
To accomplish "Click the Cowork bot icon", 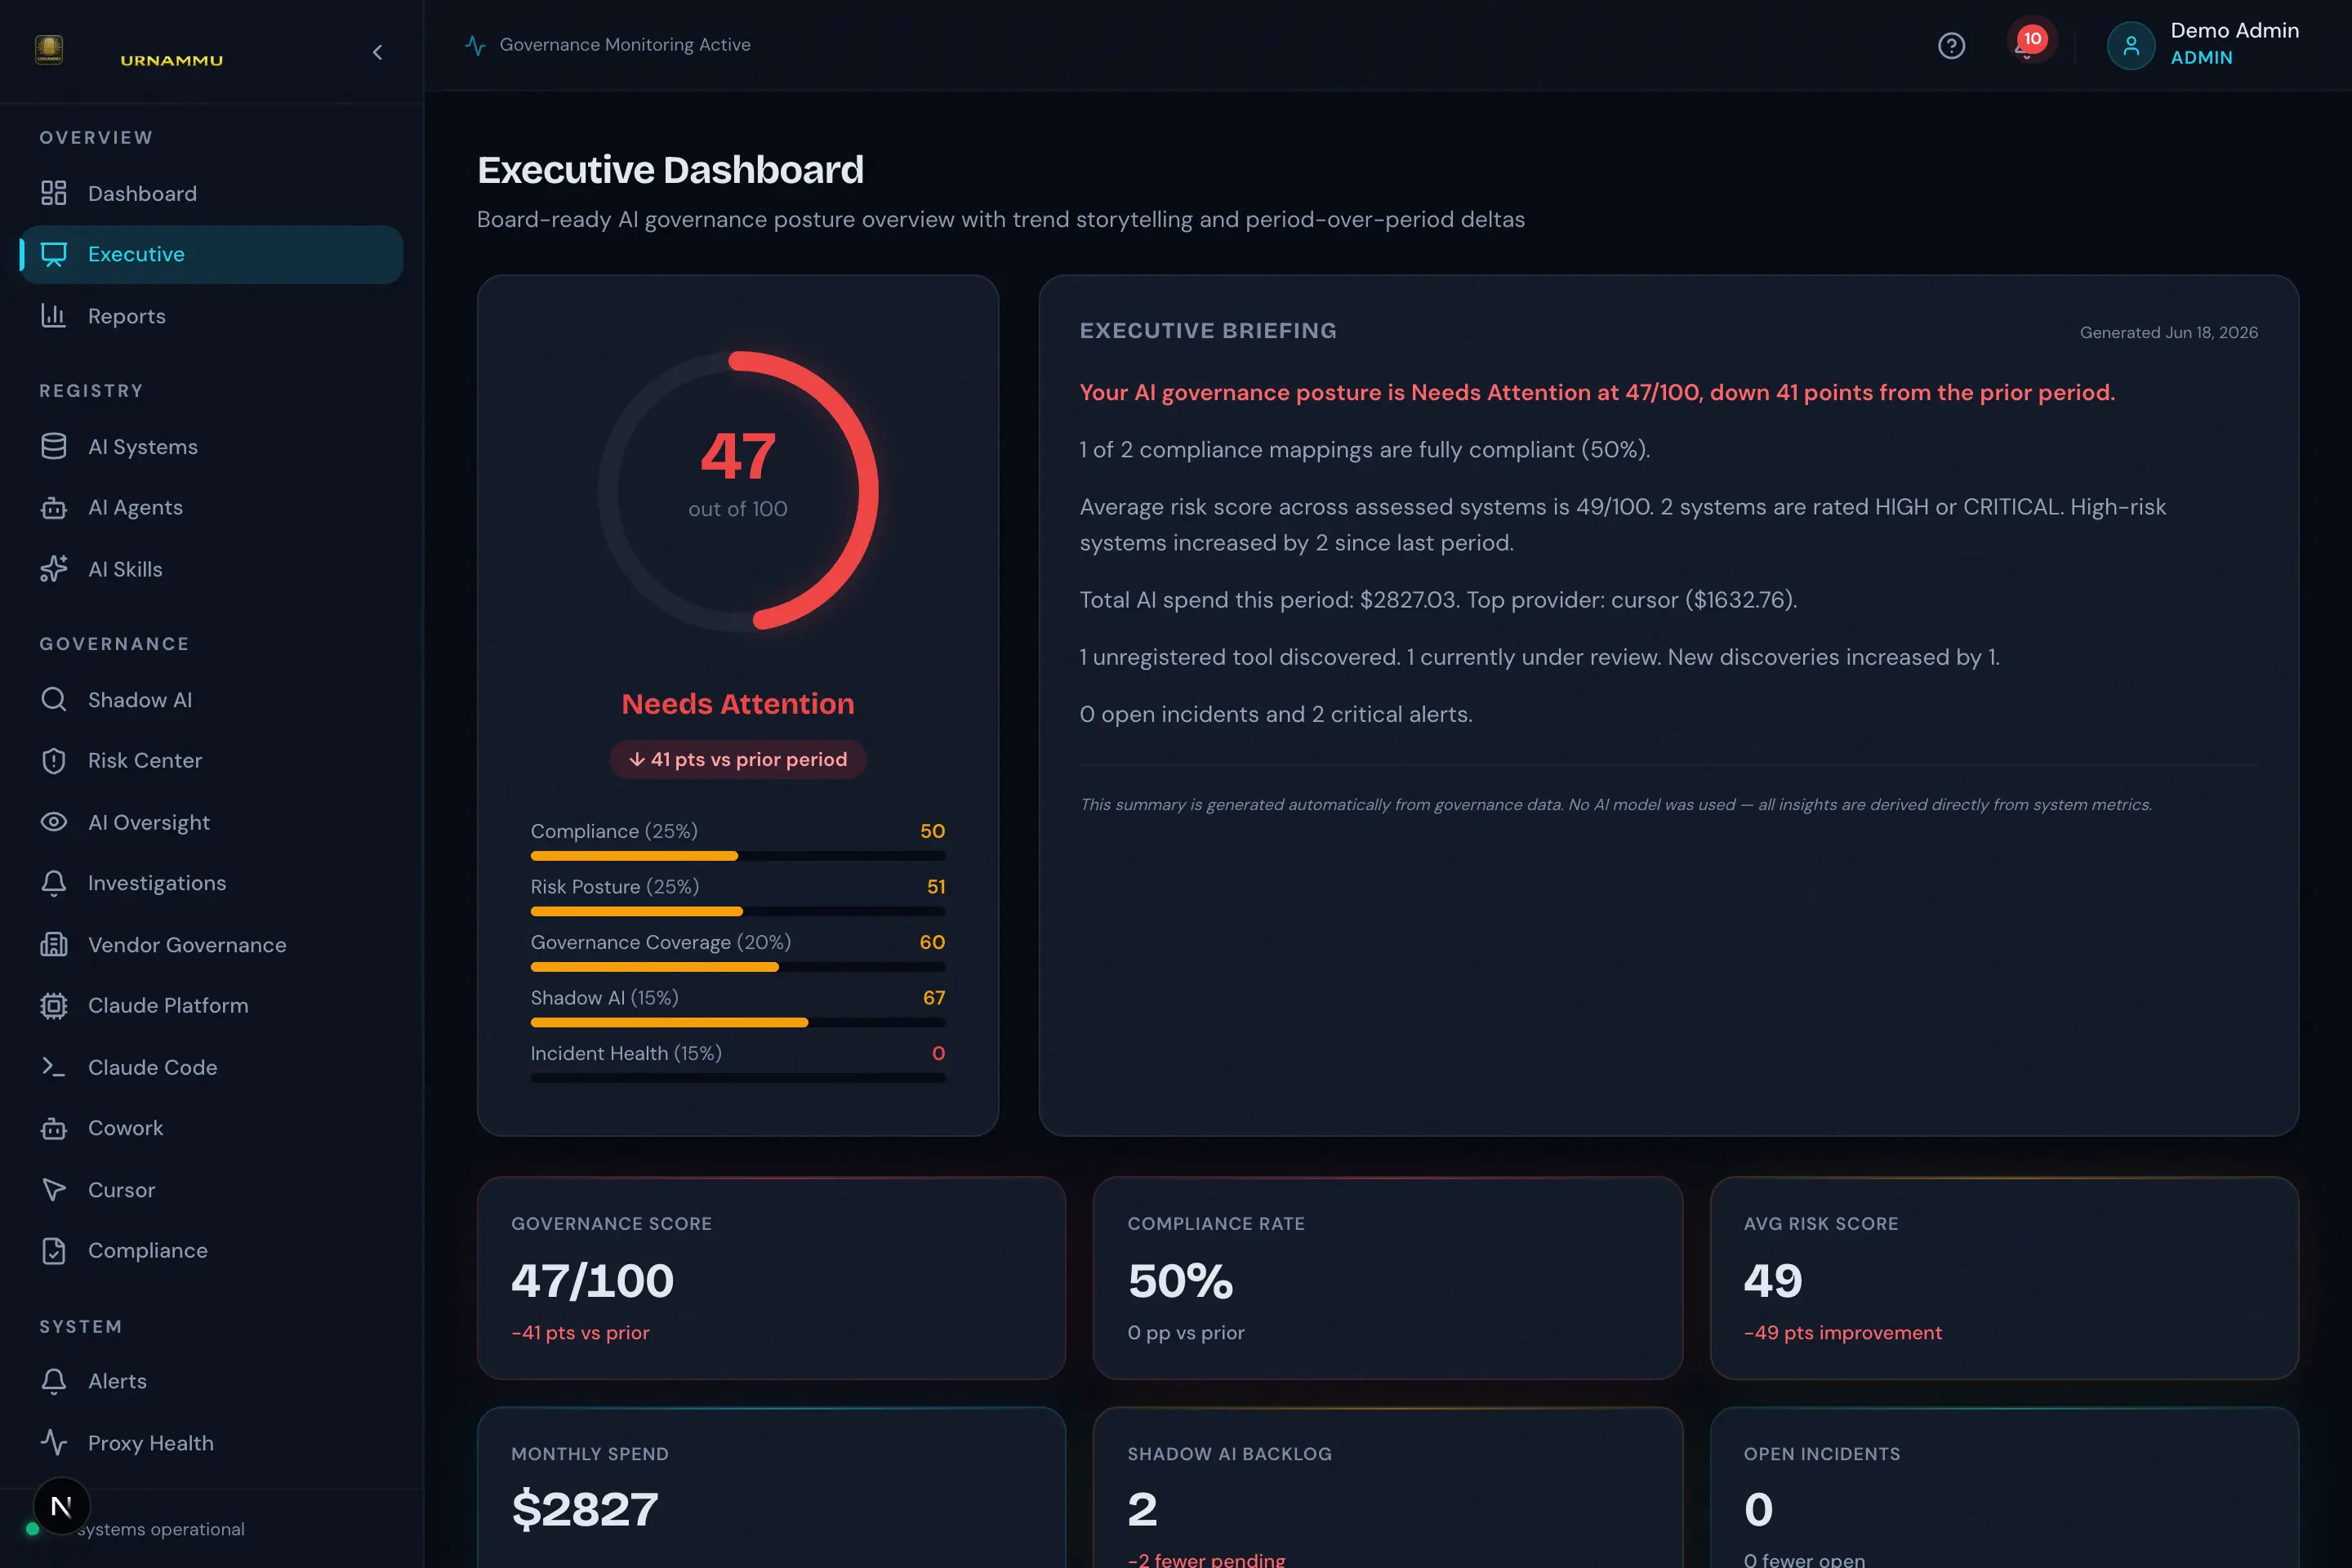I will tap(54, 1128).
